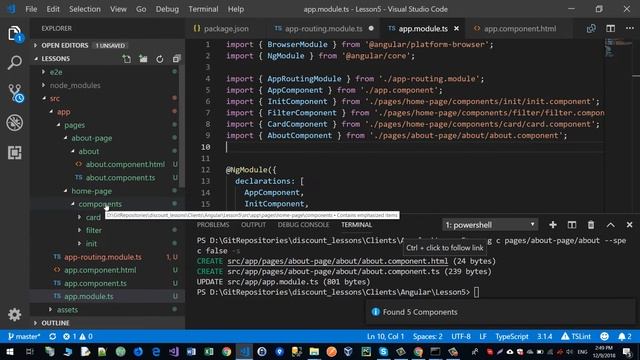Switch to app-routing.module.ts tab
The height and width of the screenshot is (360, 640).
tap(323, 29)
